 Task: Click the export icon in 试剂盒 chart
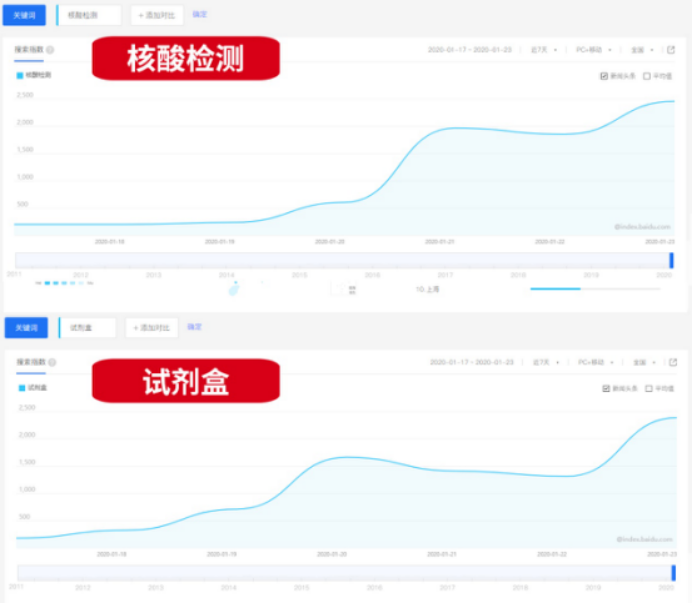(x=673, y=362)
